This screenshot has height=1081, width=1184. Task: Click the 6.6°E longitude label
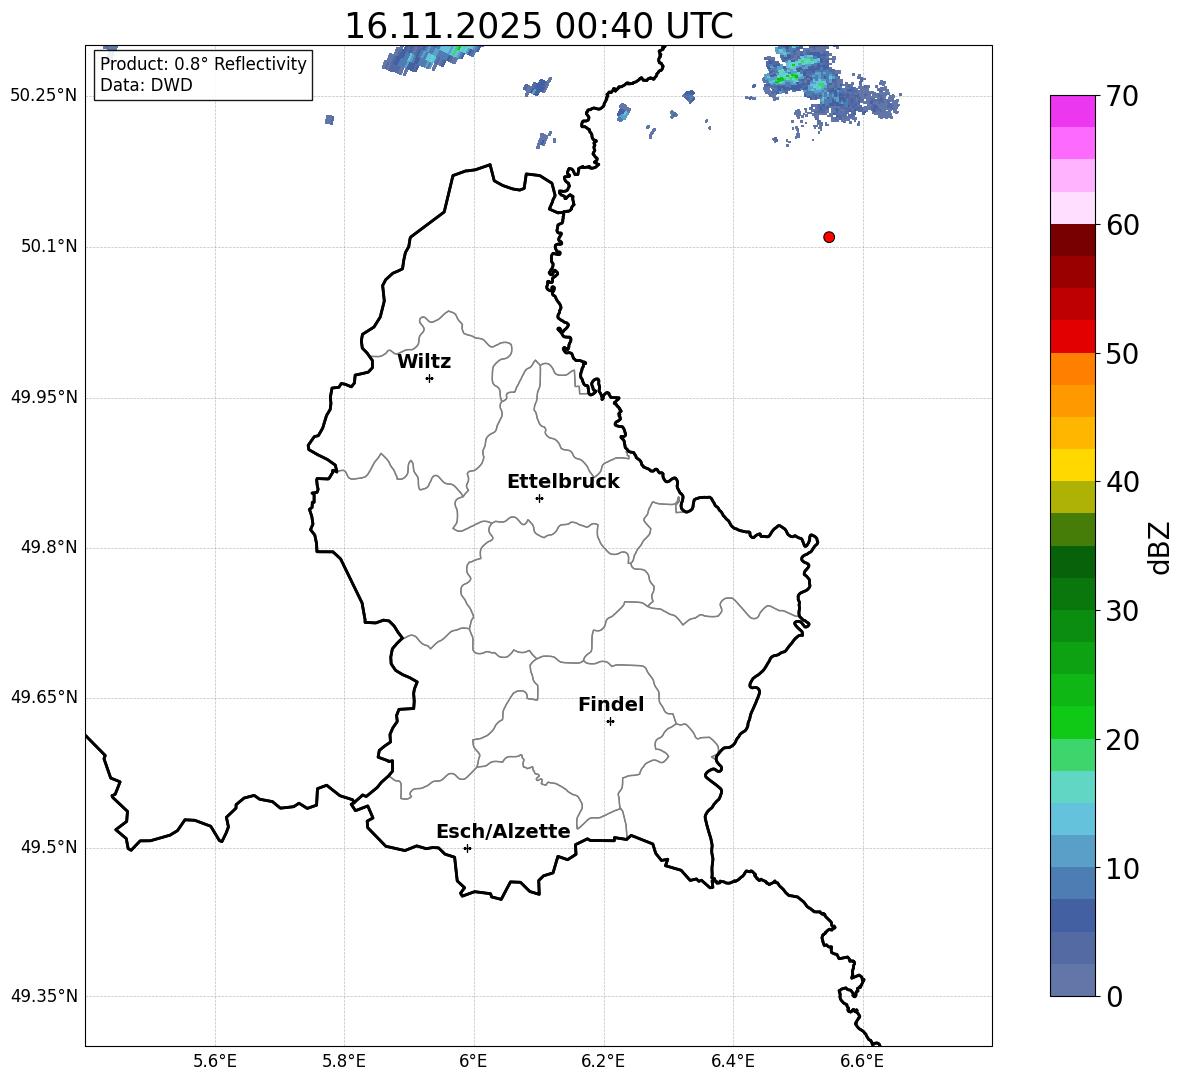click(x=862, y=1061)
